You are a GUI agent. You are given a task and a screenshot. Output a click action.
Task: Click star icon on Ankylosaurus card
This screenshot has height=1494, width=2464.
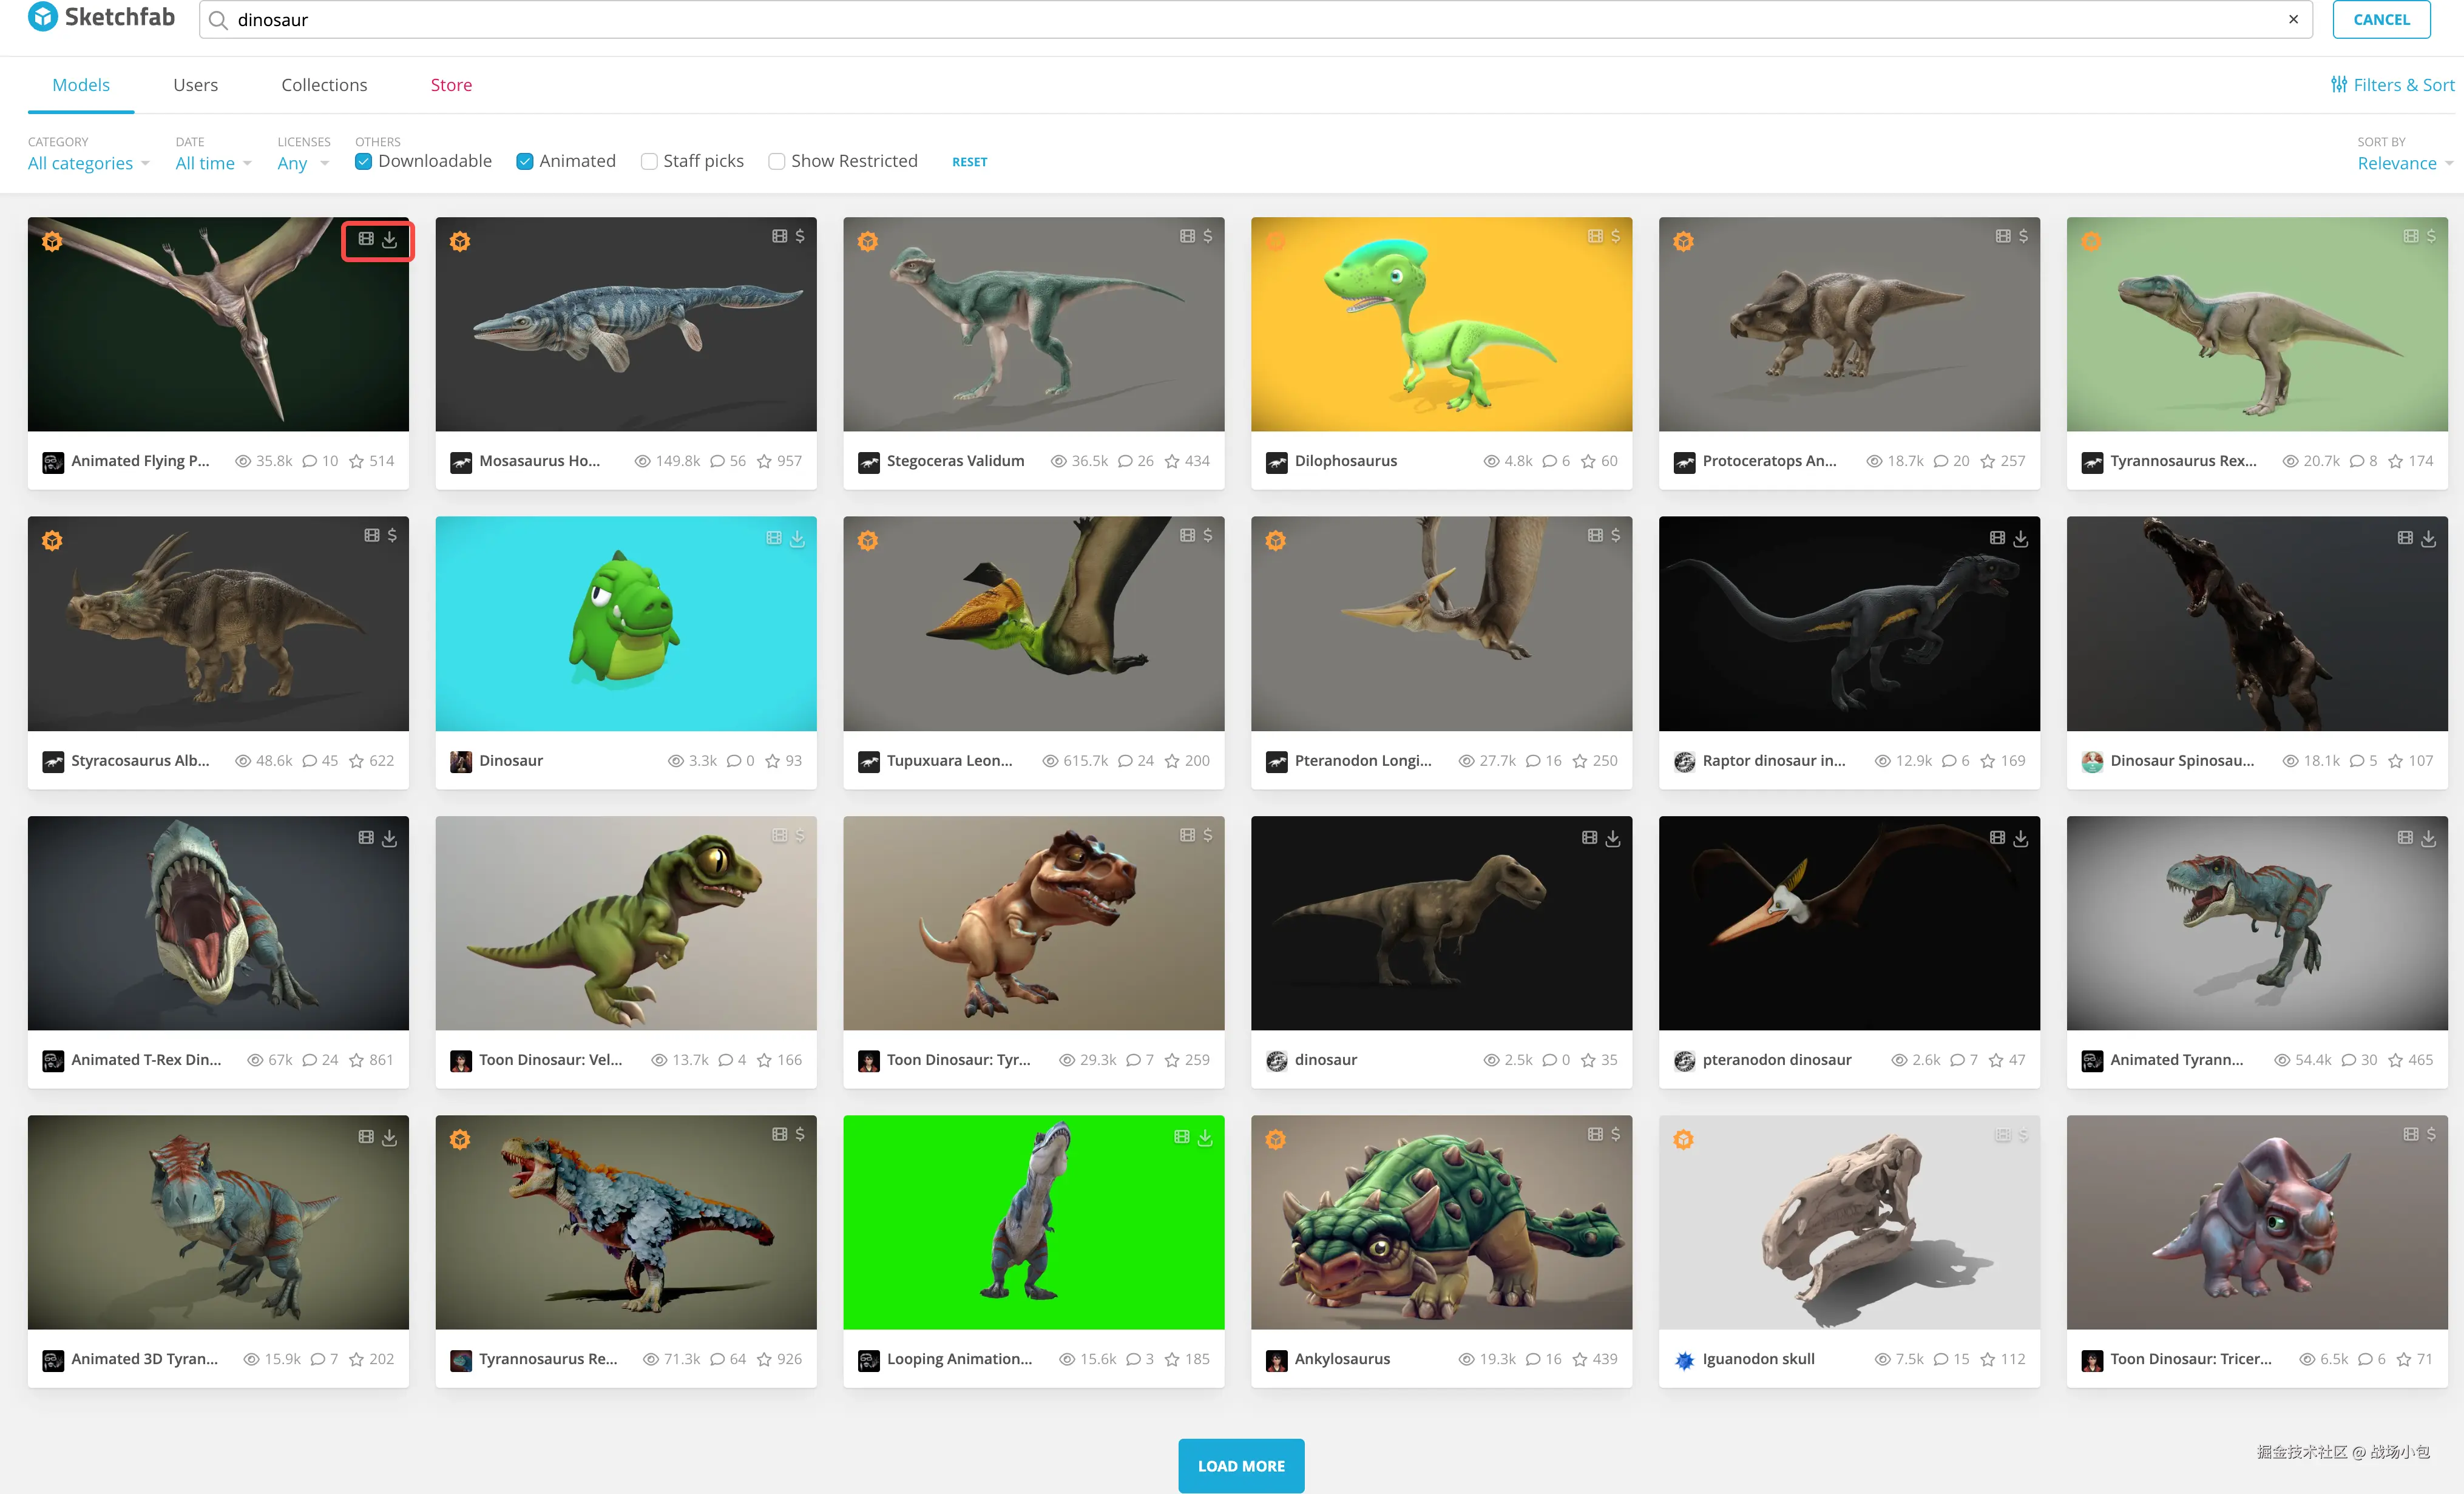[1580, 1359]
